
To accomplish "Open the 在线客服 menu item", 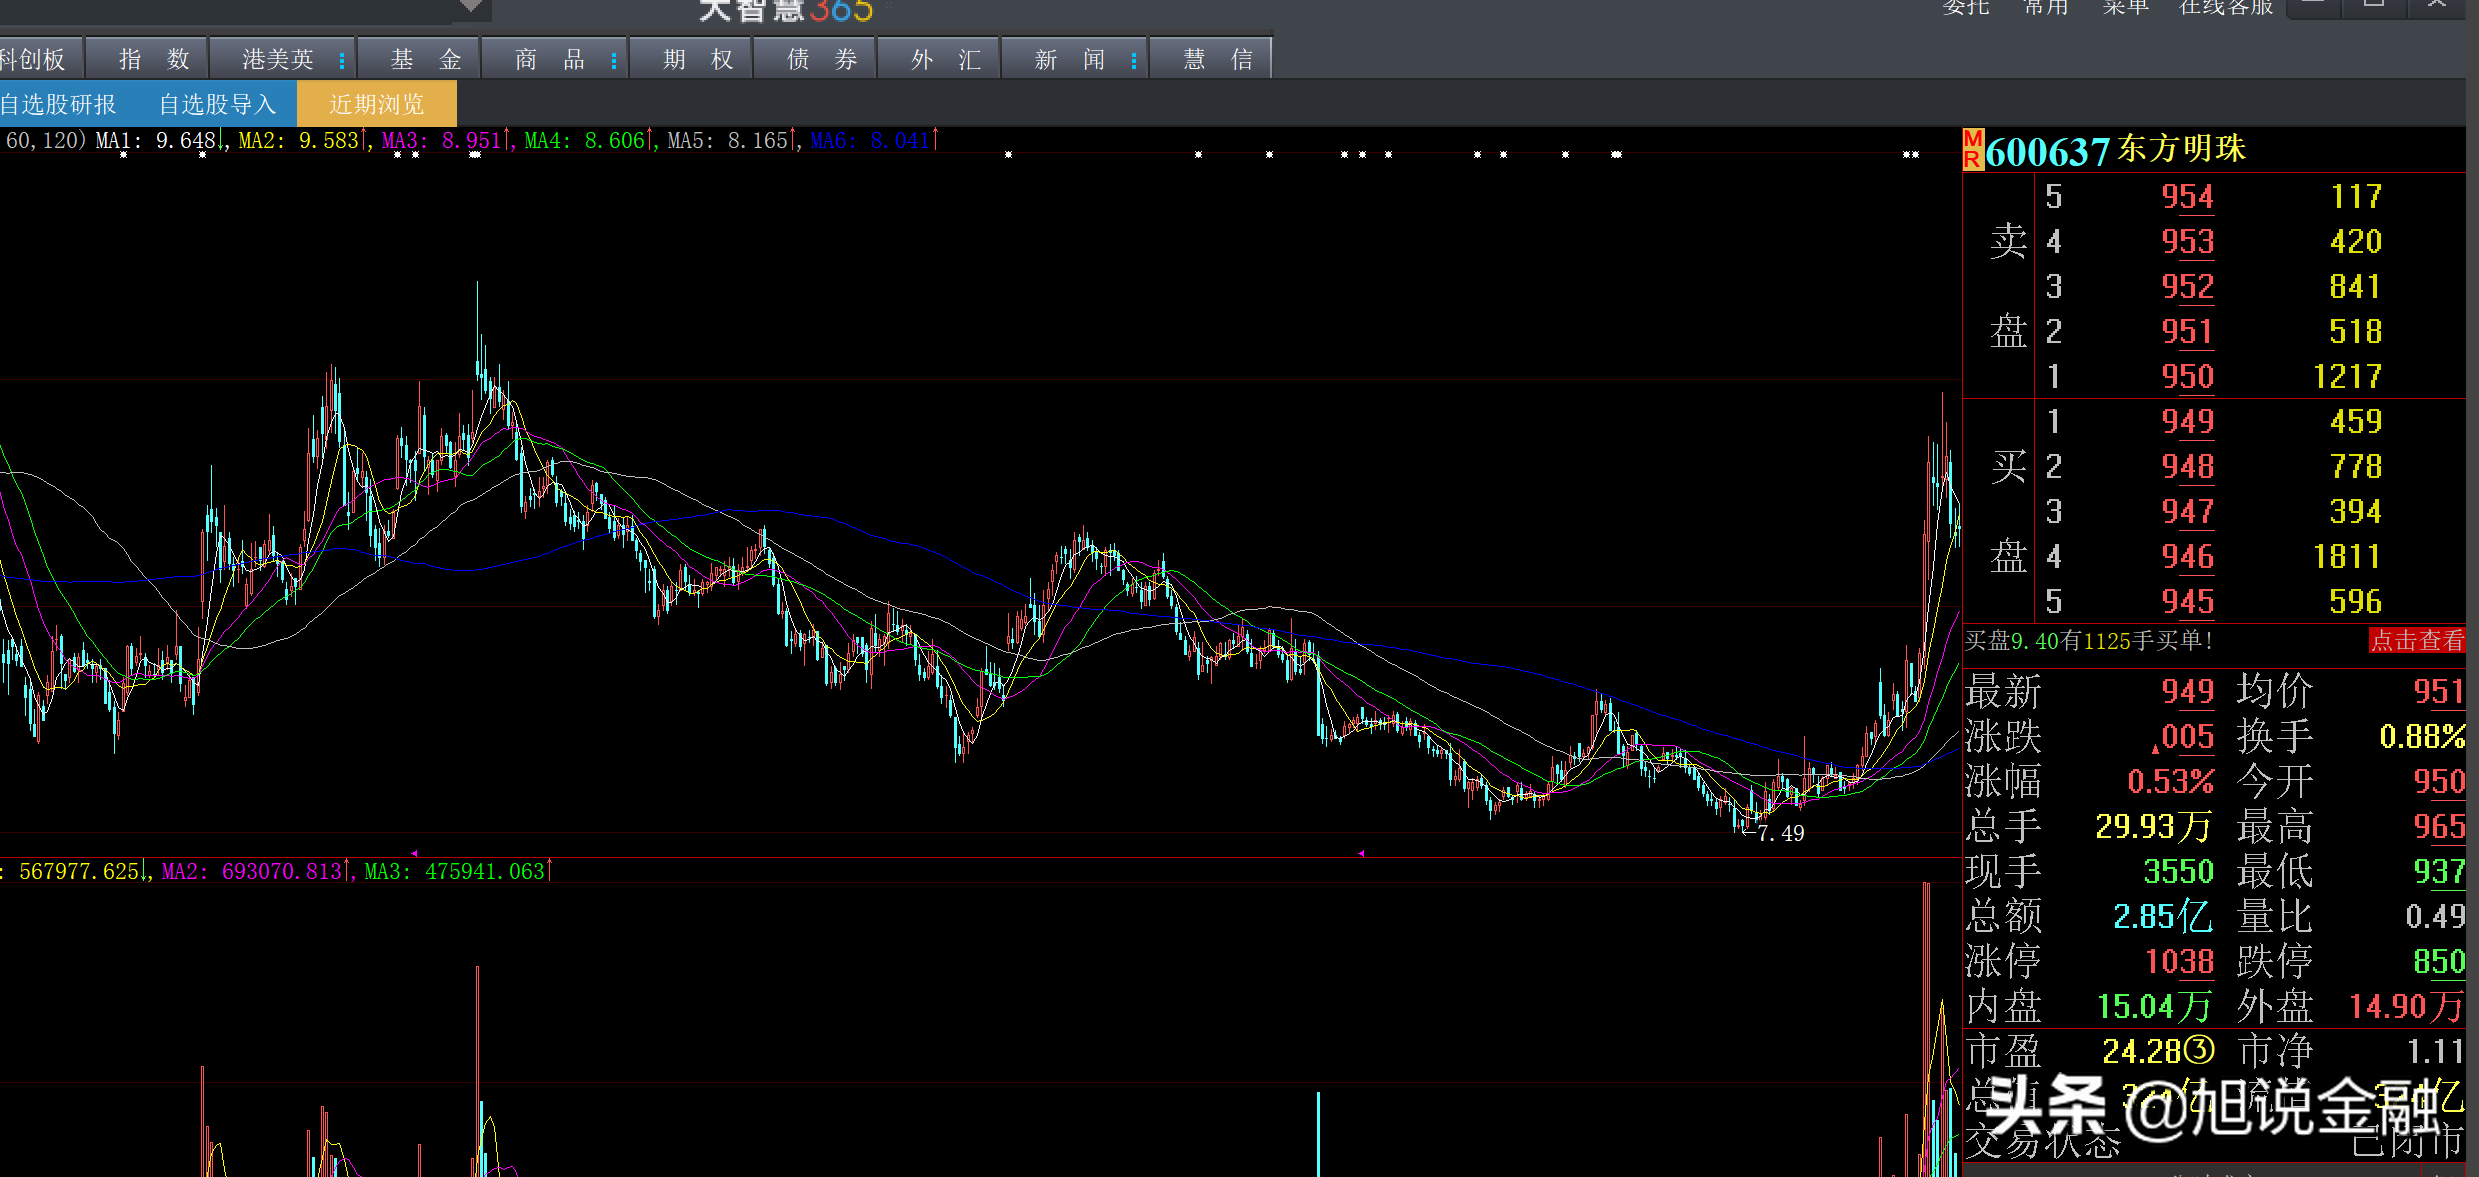I will (x=2226, y=7).
